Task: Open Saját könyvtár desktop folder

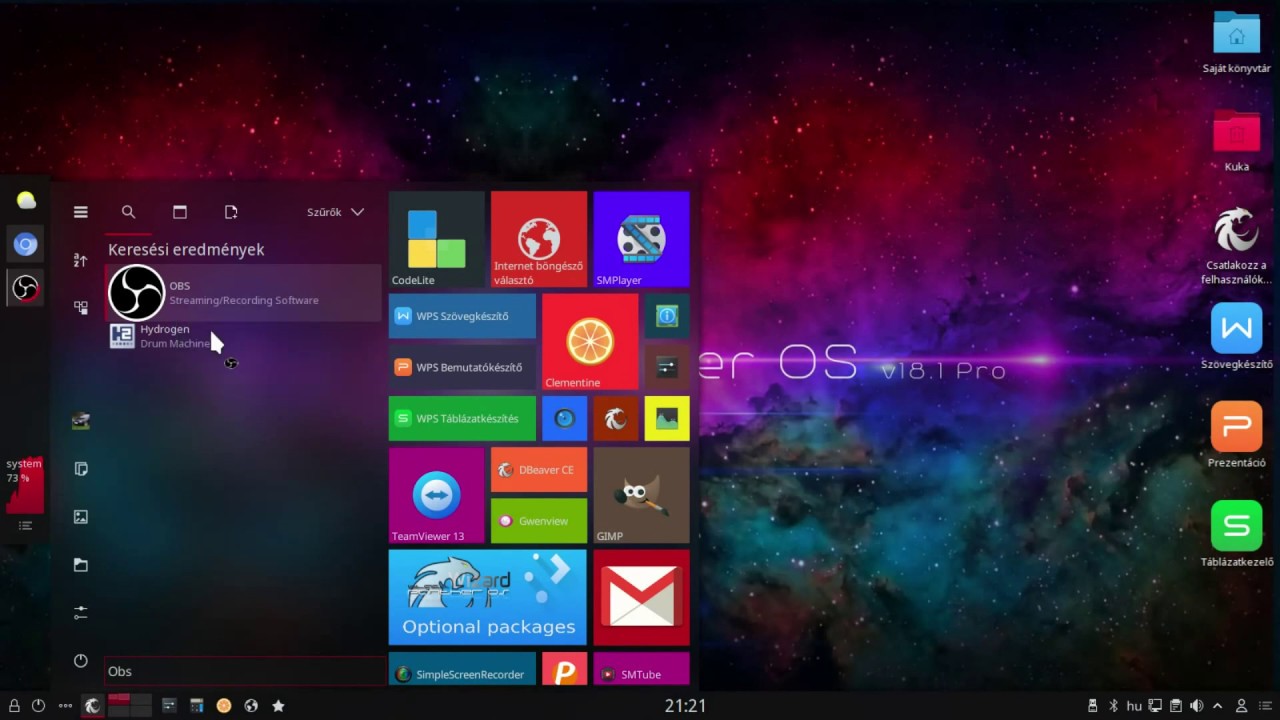Action: coord(1237,42)
